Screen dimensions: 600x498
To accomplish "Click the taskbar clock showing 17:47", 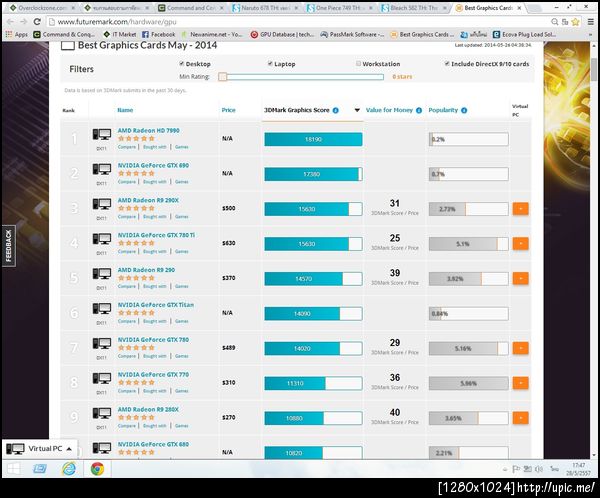I will 578,469.
